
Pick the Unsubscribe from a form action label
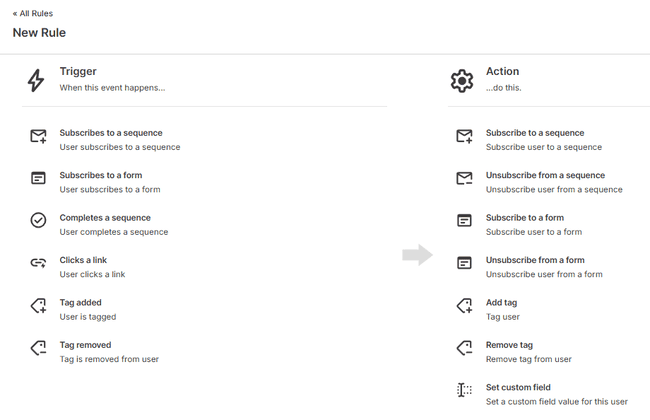(x=535, y=260)
